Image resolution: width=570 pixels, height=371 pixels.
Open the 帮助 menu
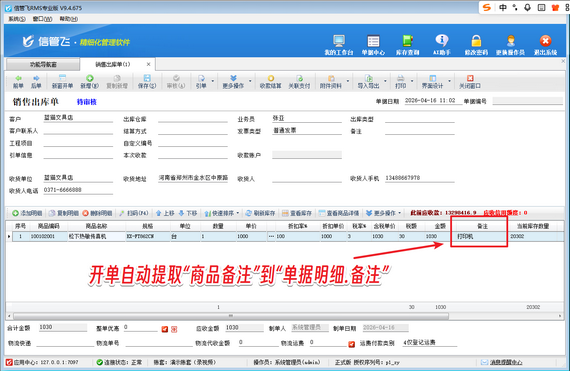click(68, 19)
